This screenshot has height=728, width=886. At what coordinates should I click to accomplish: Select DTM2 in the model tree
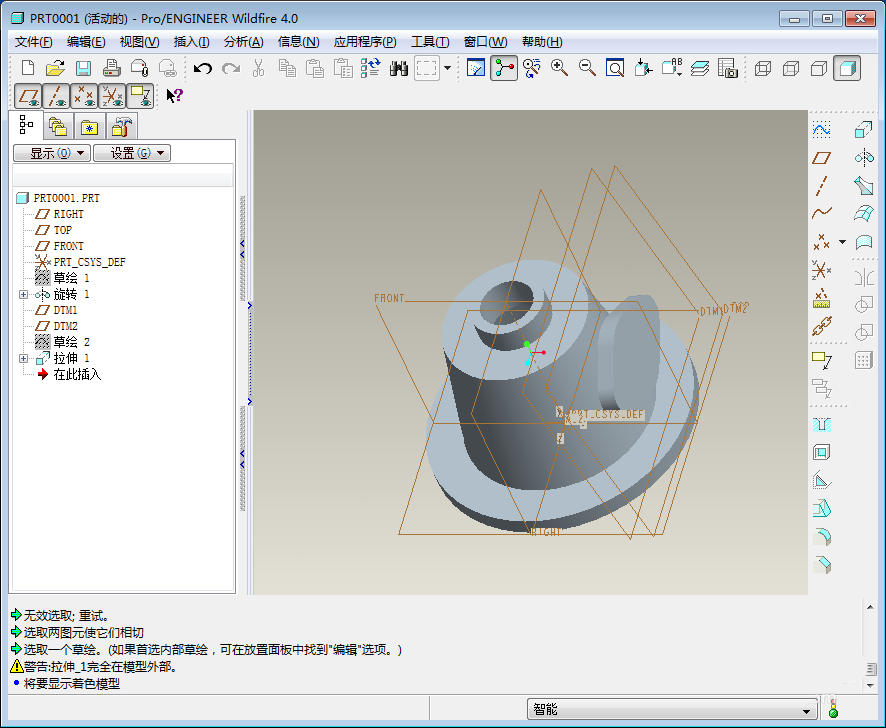click(57, 326)
